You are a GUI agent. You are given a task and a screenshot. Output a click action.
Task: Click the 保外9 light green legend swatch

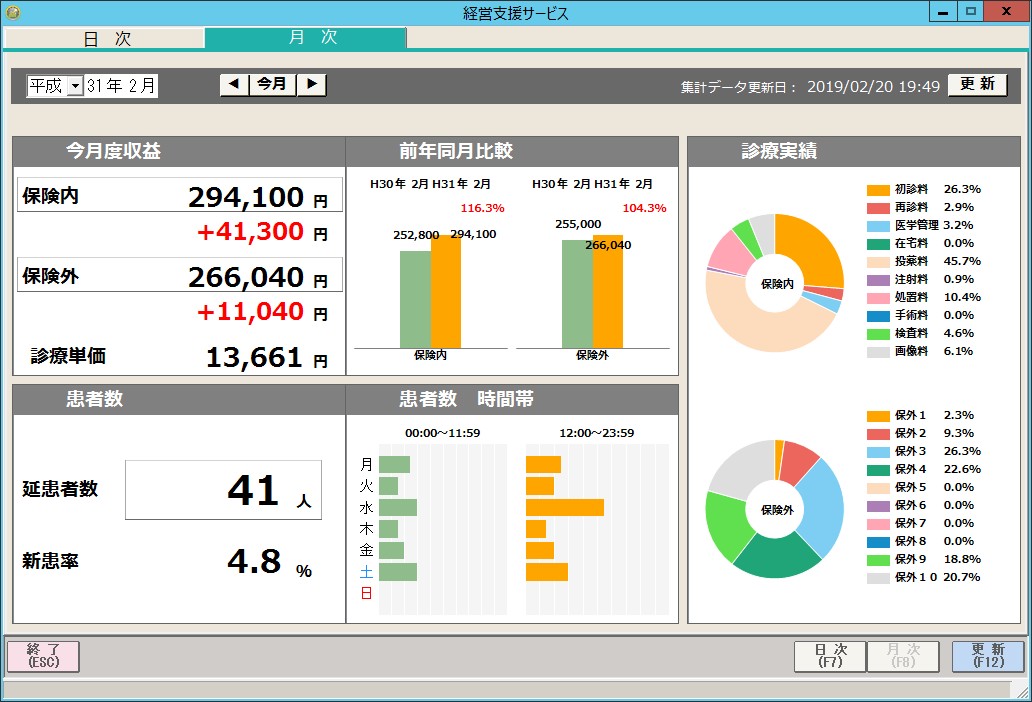point(878,561)
